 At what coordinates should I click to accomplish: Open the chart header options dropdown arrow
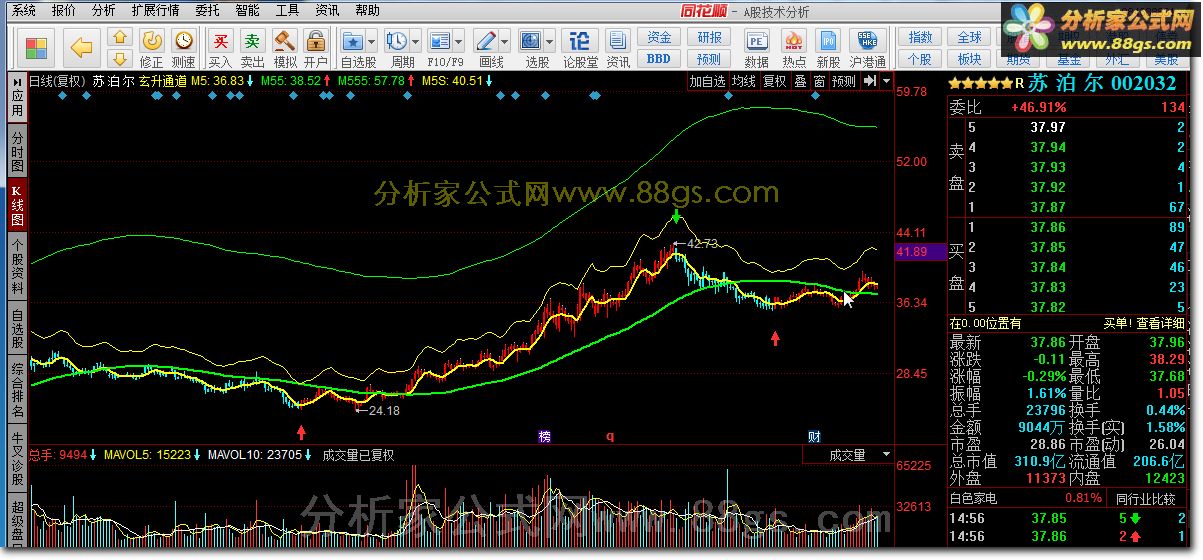pos(886,81)
